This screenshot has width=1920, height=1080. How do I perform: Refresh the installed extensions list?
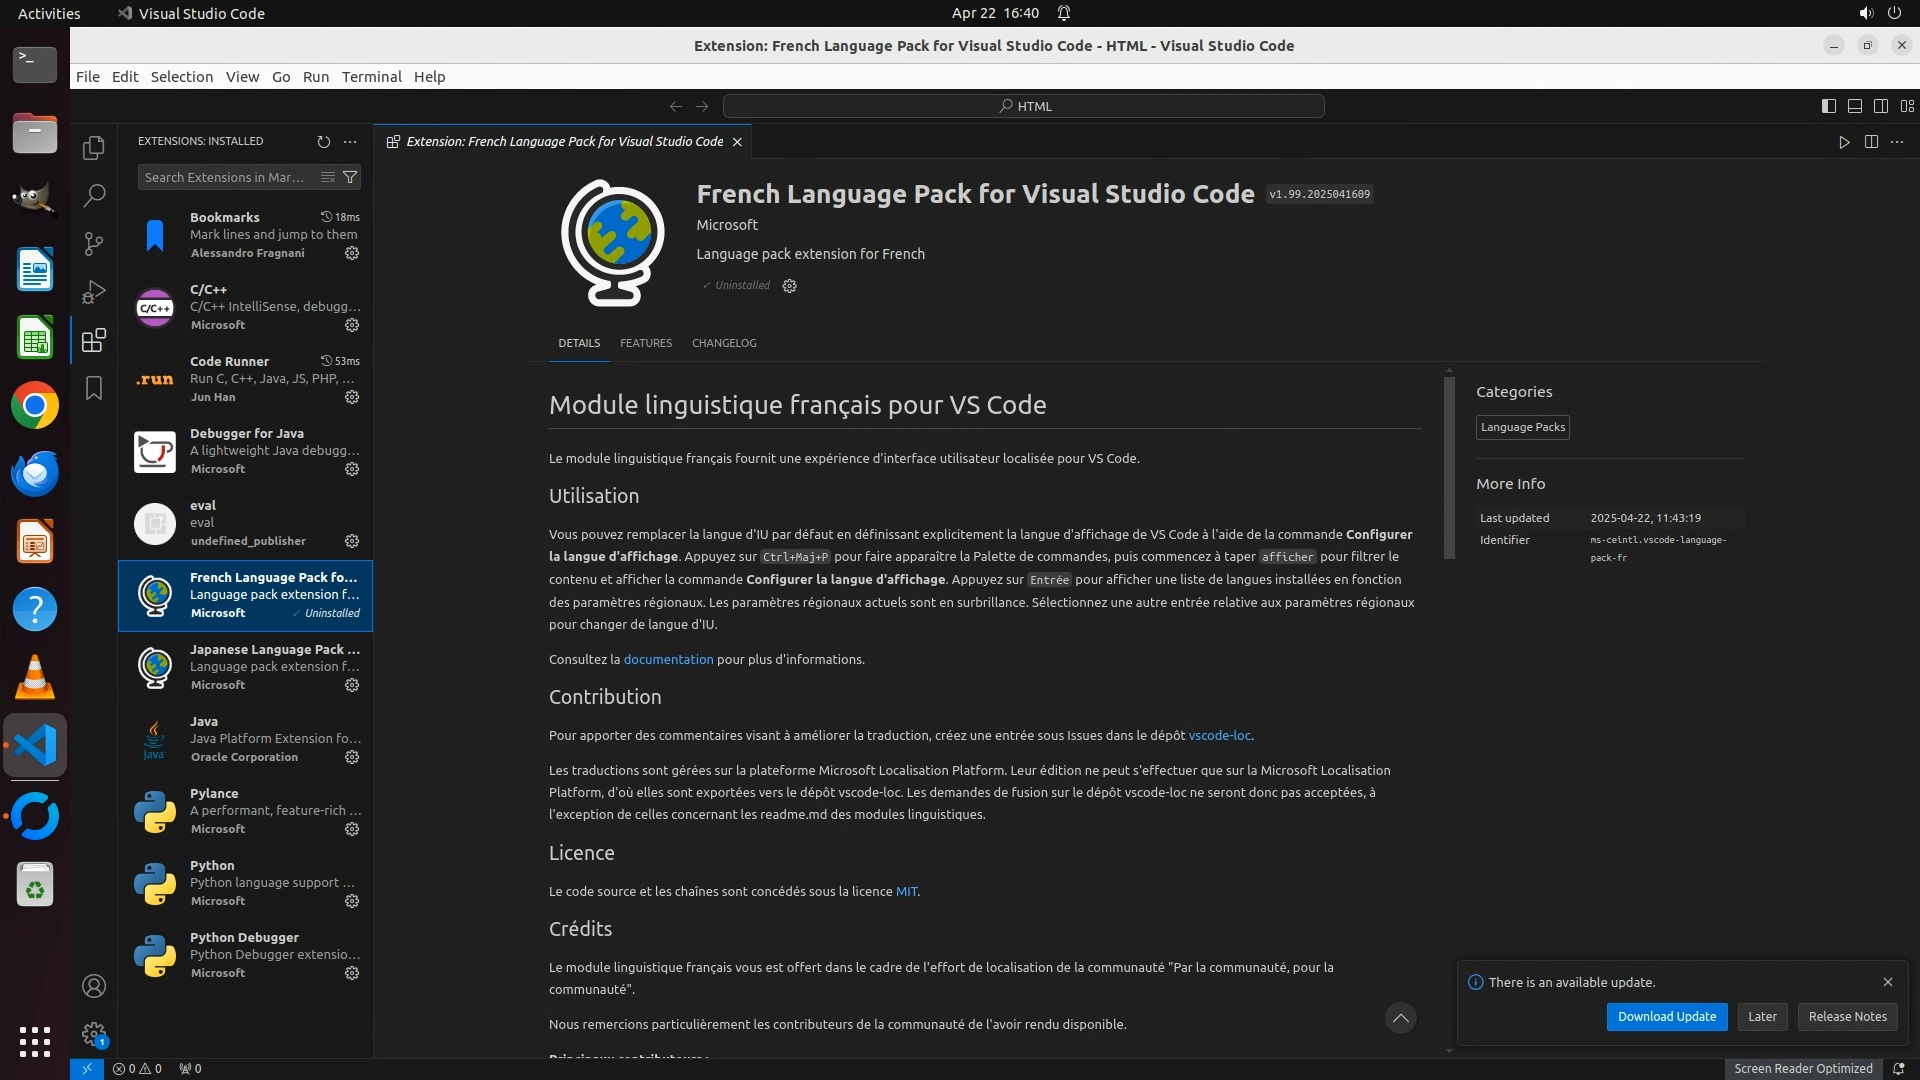pos(323,142)
